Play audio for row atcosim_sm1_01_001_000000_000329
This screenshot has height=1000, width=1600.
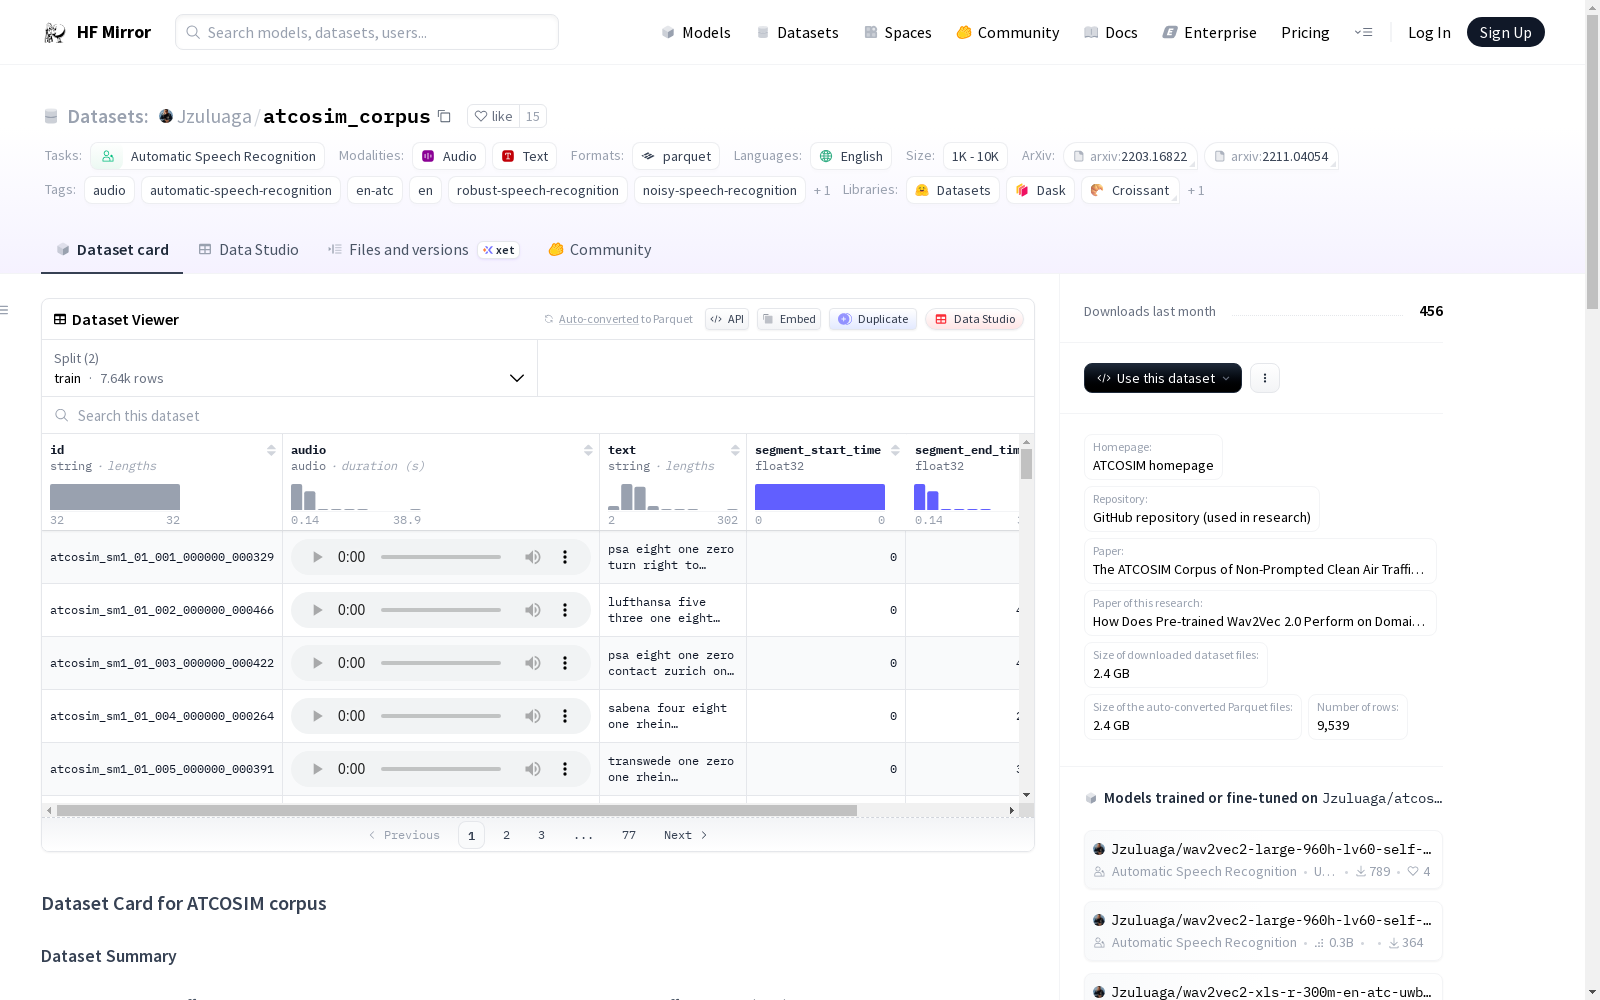[x=318, y=557]
